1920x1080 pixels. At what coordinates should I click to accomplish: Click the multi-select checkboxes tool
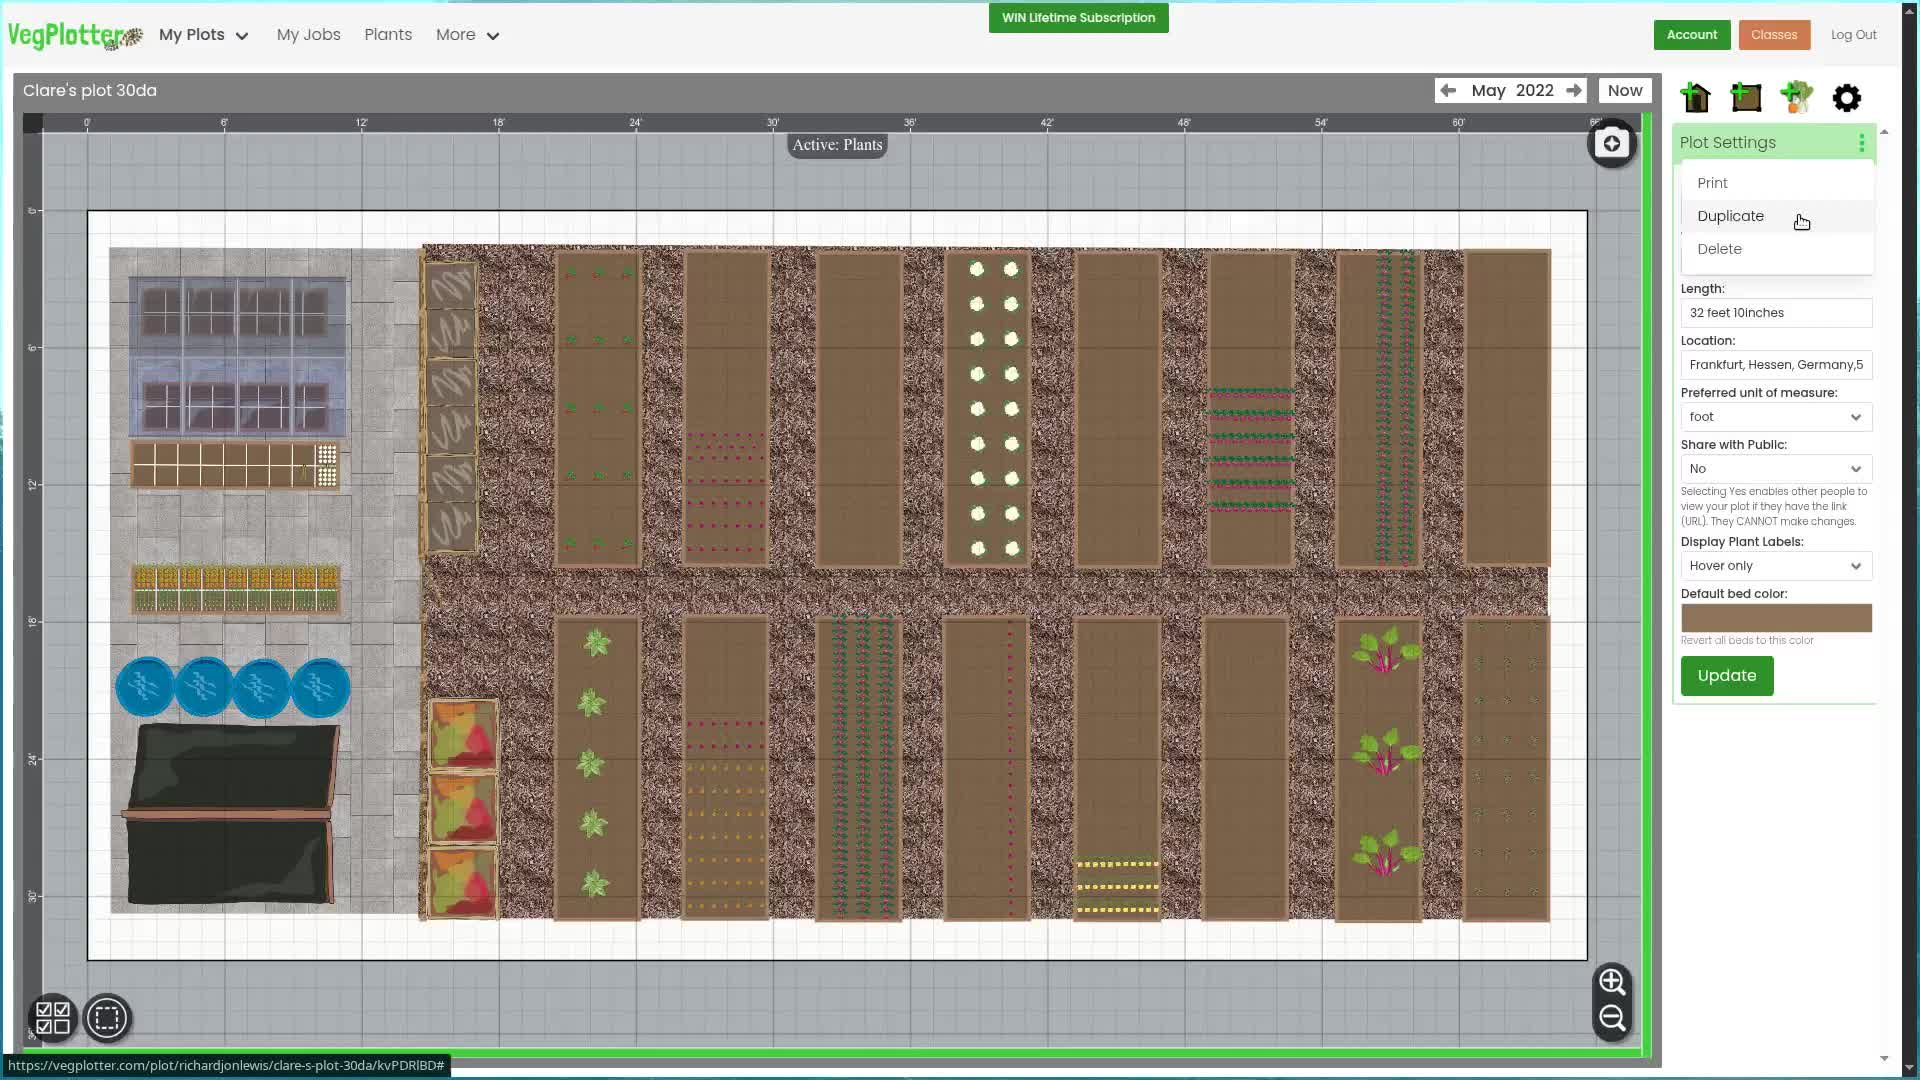point(52,1018)
